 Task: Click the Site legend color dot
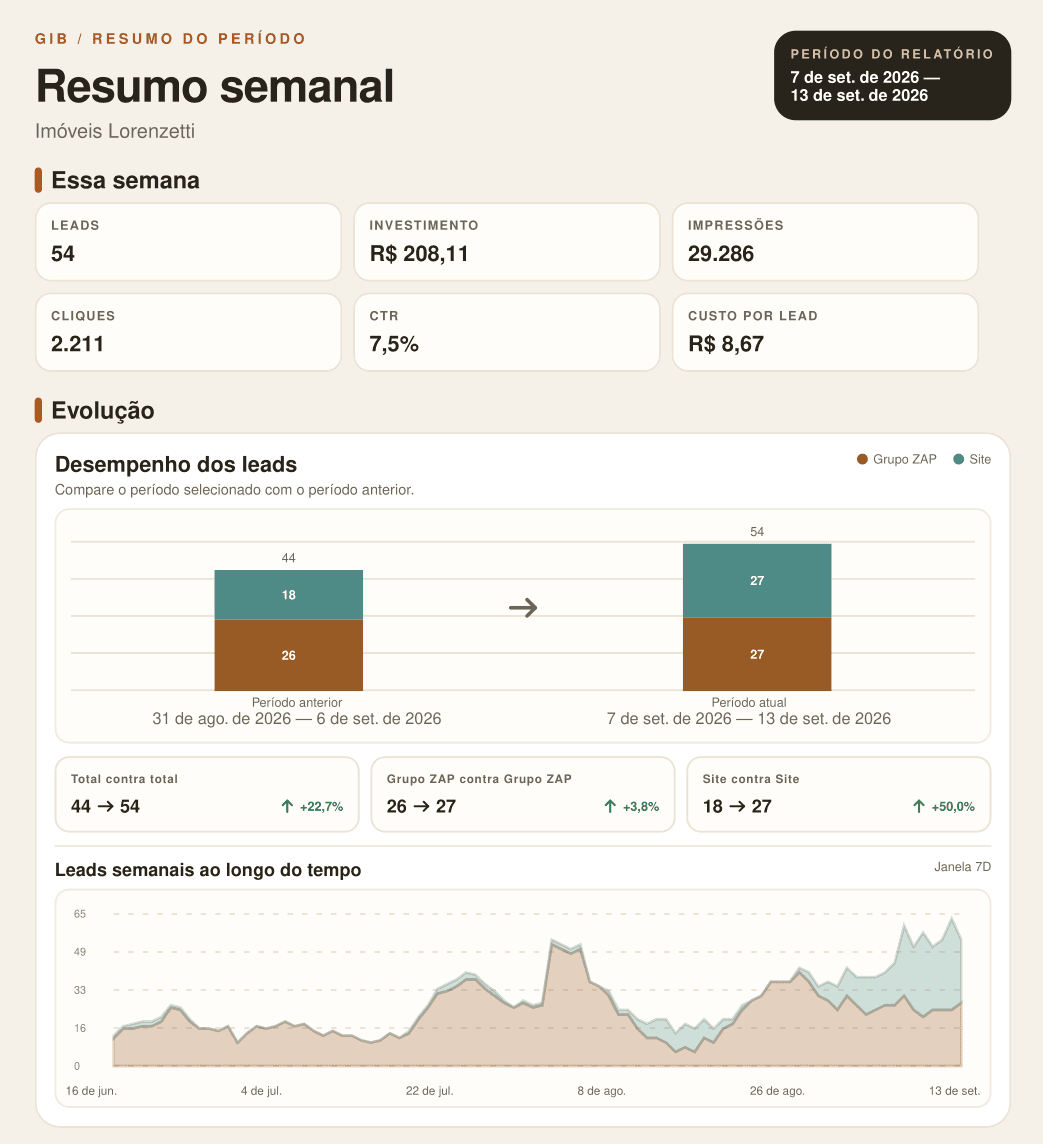[958, 459]
